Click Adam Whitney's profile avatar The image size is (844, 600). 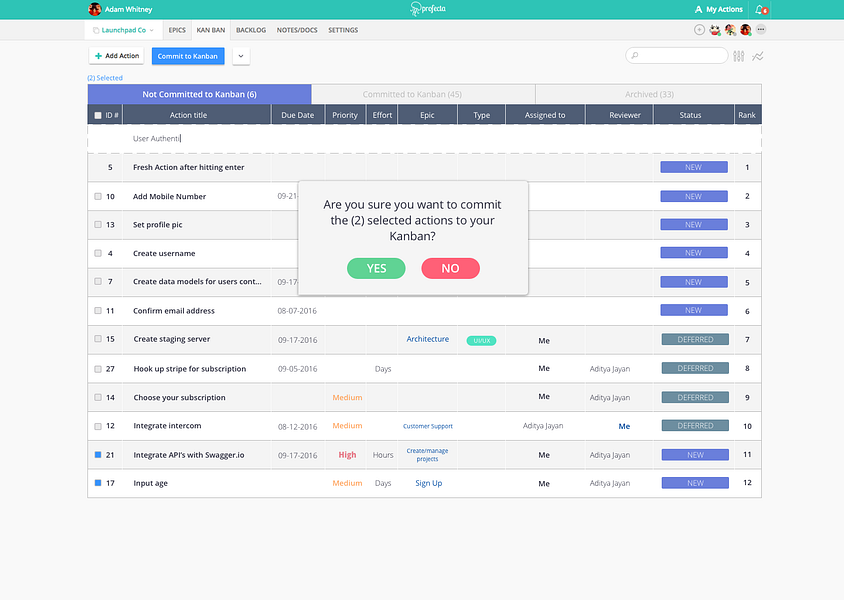click(95, 9)
